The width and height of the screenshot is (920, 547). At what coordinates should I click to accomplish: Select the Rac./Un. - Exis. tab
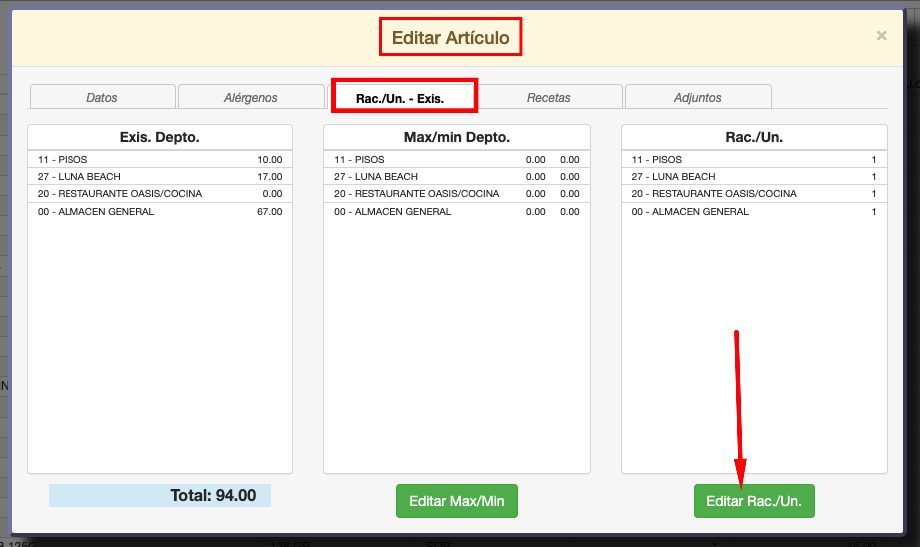(x=400, y=98)
